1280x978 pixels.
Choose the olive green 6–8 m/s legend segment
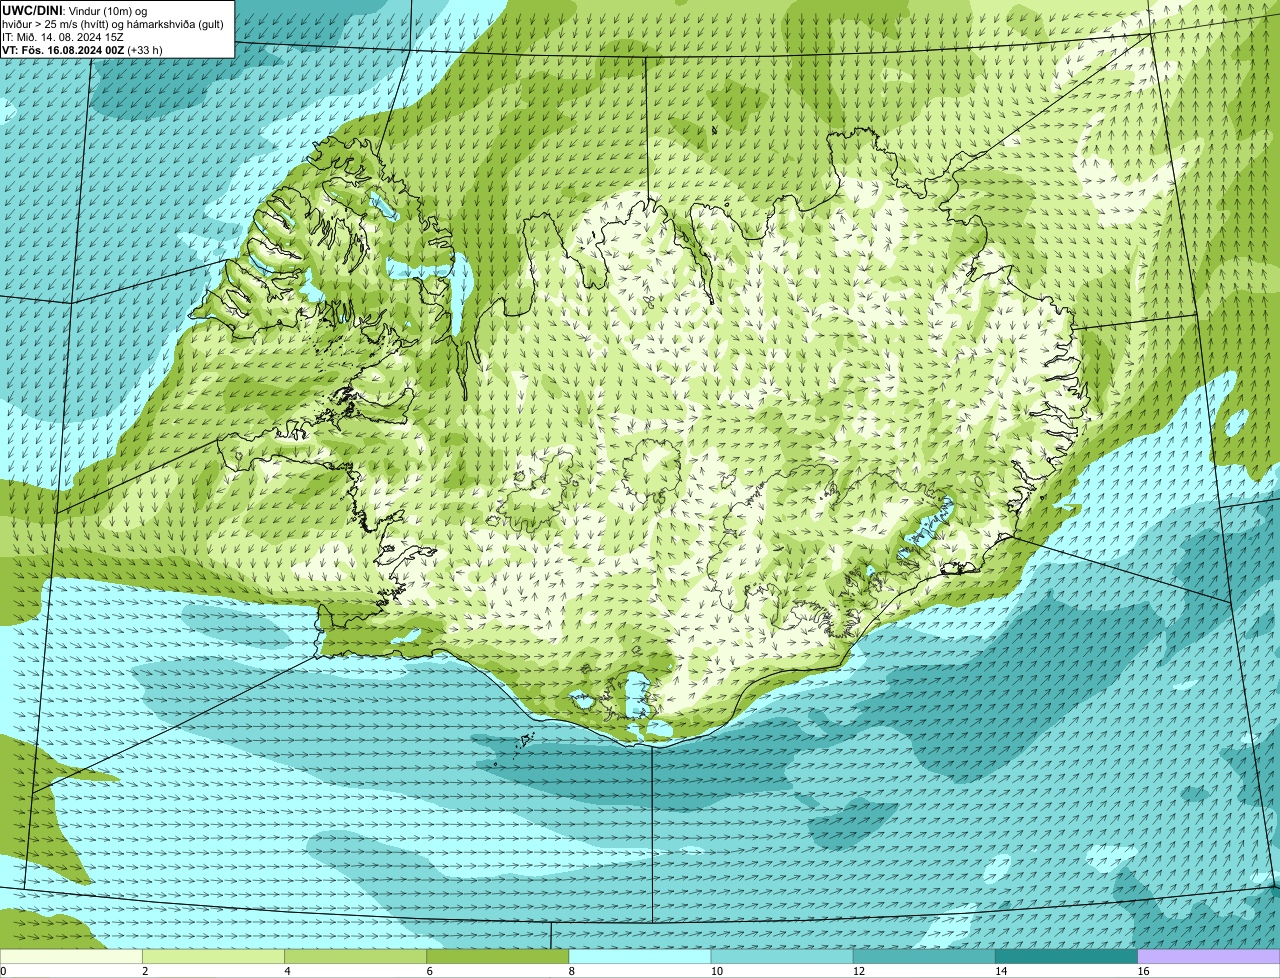click(498, 957)
